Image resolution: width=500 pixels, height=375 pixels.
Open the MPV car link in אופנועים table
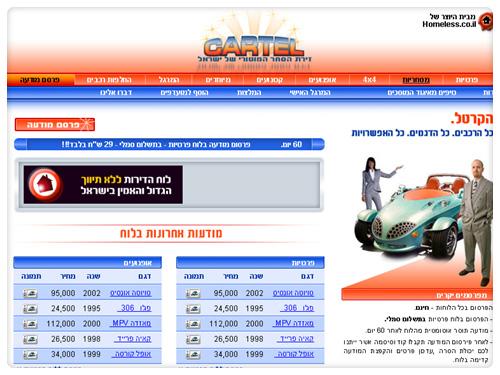click(131, 323)
